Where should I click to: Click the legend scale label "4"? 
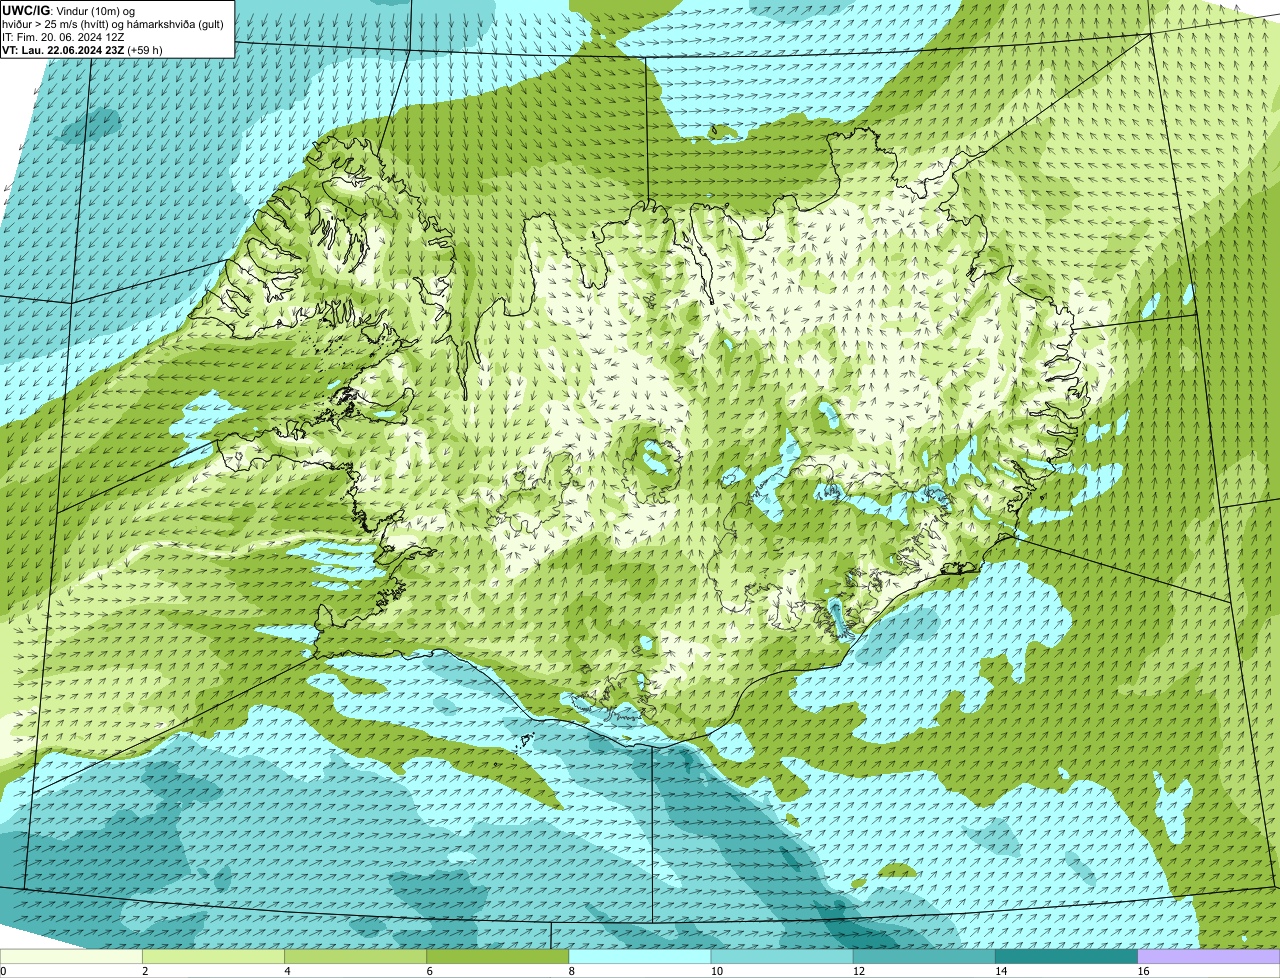pyautogui.click(x=288, y=971)
